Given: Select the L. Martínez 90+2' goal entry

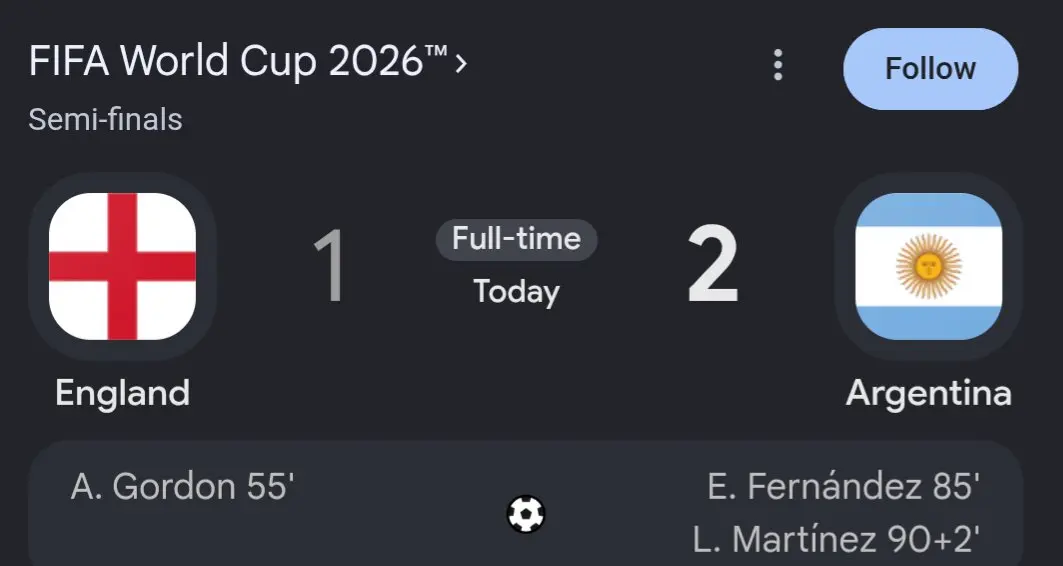Looking at the screenshot, I should (x=836, y=540).
